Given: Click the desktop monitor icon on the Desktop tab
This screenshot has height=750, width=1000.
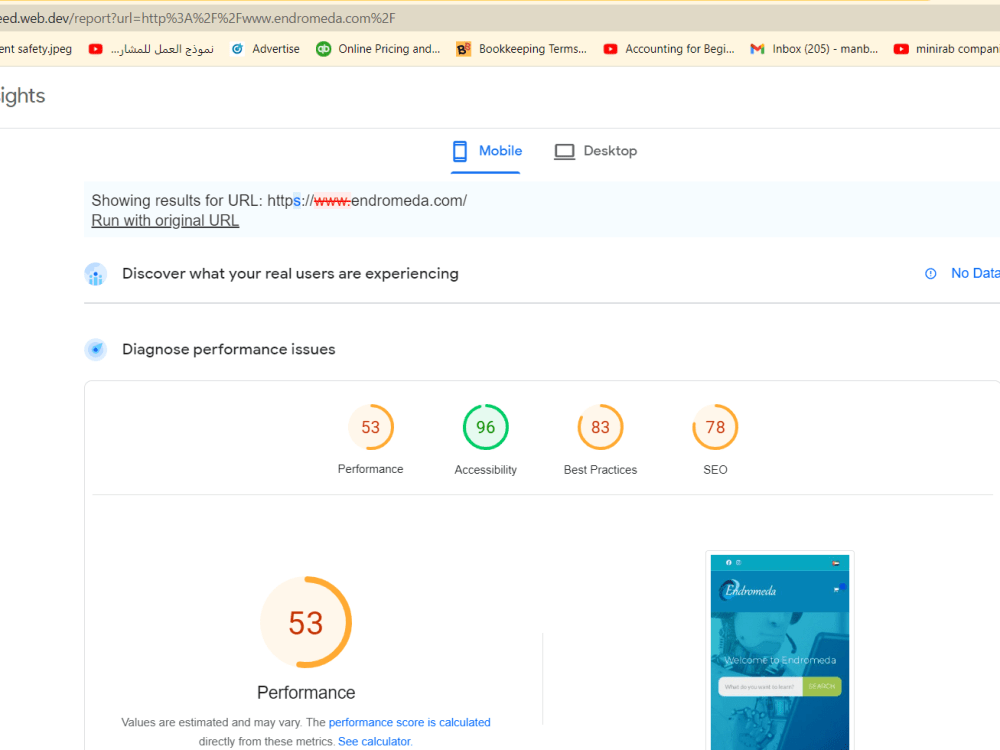Looking at the screenshot, I should (564, 150).
